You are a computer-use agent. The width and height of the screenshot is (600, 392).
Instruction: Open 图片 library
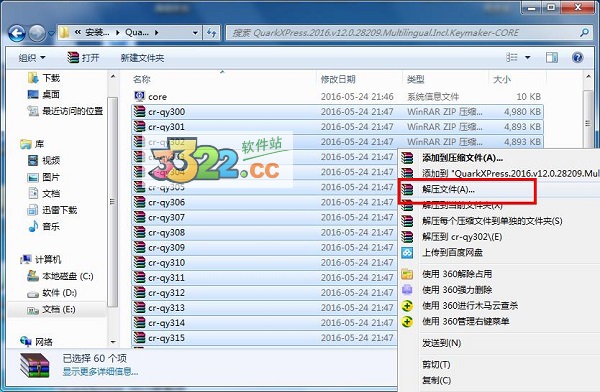point(44,177)
